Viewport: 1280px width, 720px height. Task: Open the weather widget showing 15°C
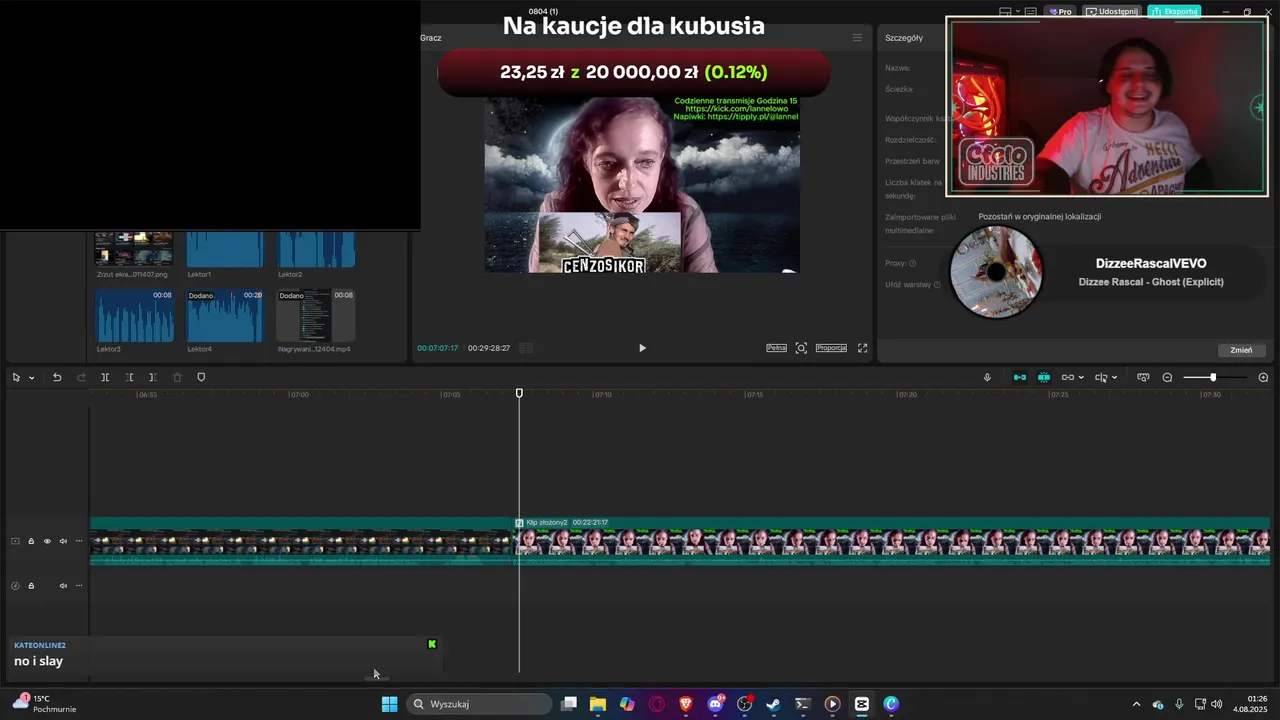[45, 703]
